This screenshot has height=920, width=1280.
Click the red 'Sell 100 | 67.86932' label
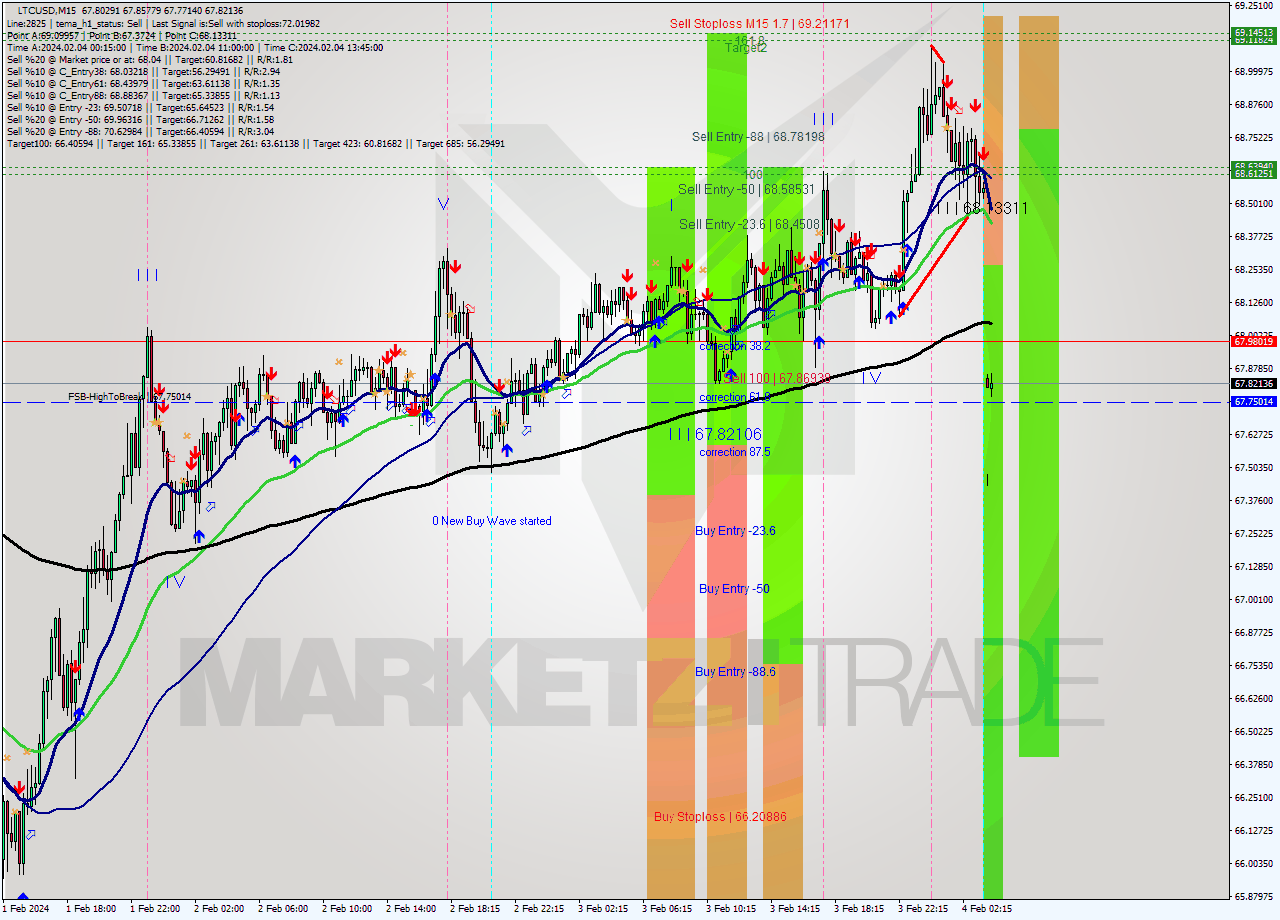(777, 379)
